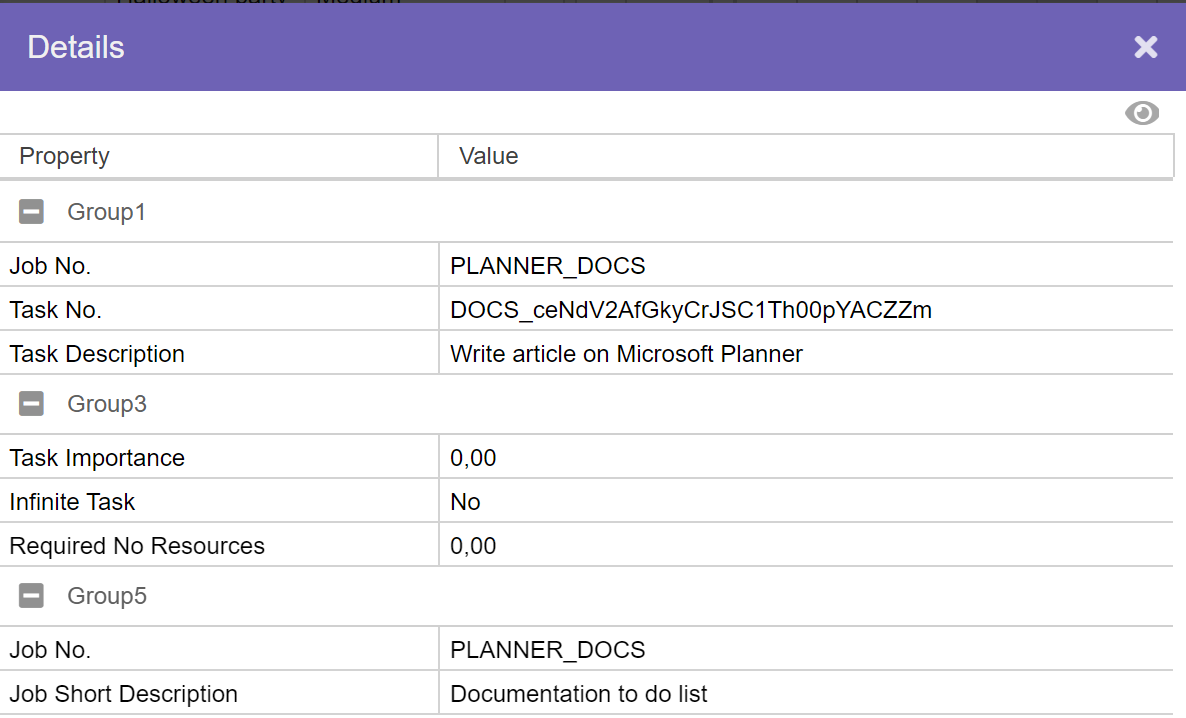The height and width of the screenshot is (718, 1186).
Task: Close the Details dialog with the X
Action: 1145,47
